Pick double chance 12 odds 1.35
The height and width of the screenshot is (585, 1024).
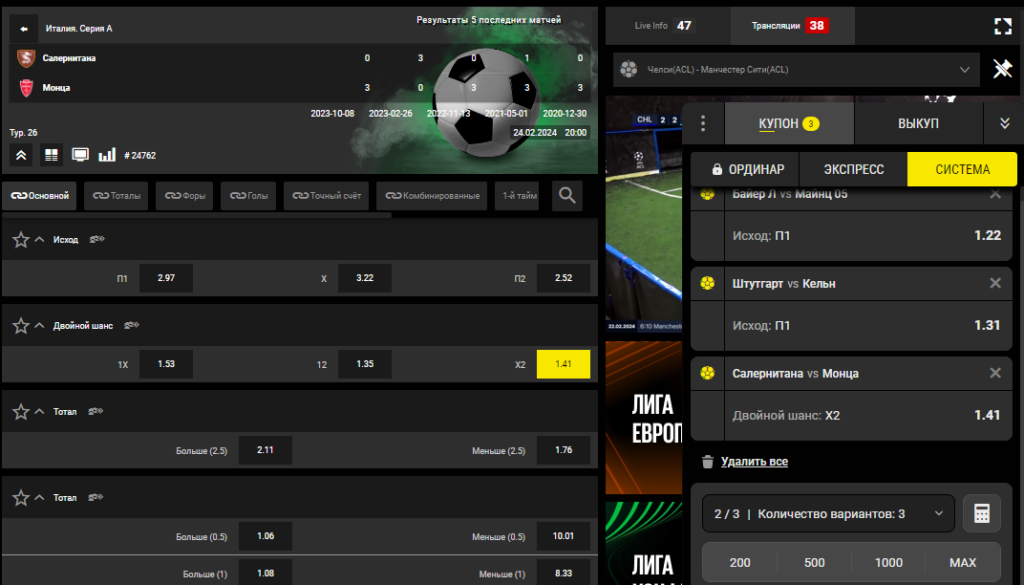point(364,364)
